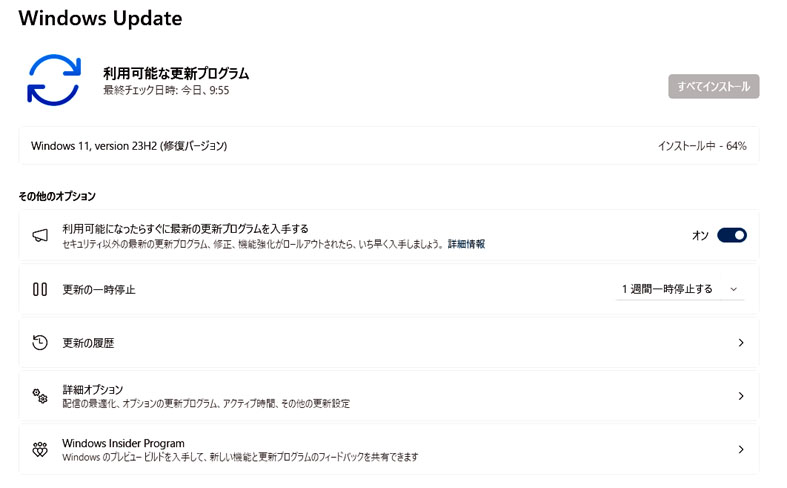Expand 更新の履歴 with its chevron
This screenshot has width=787, height=488.
(x=741, y=342)
